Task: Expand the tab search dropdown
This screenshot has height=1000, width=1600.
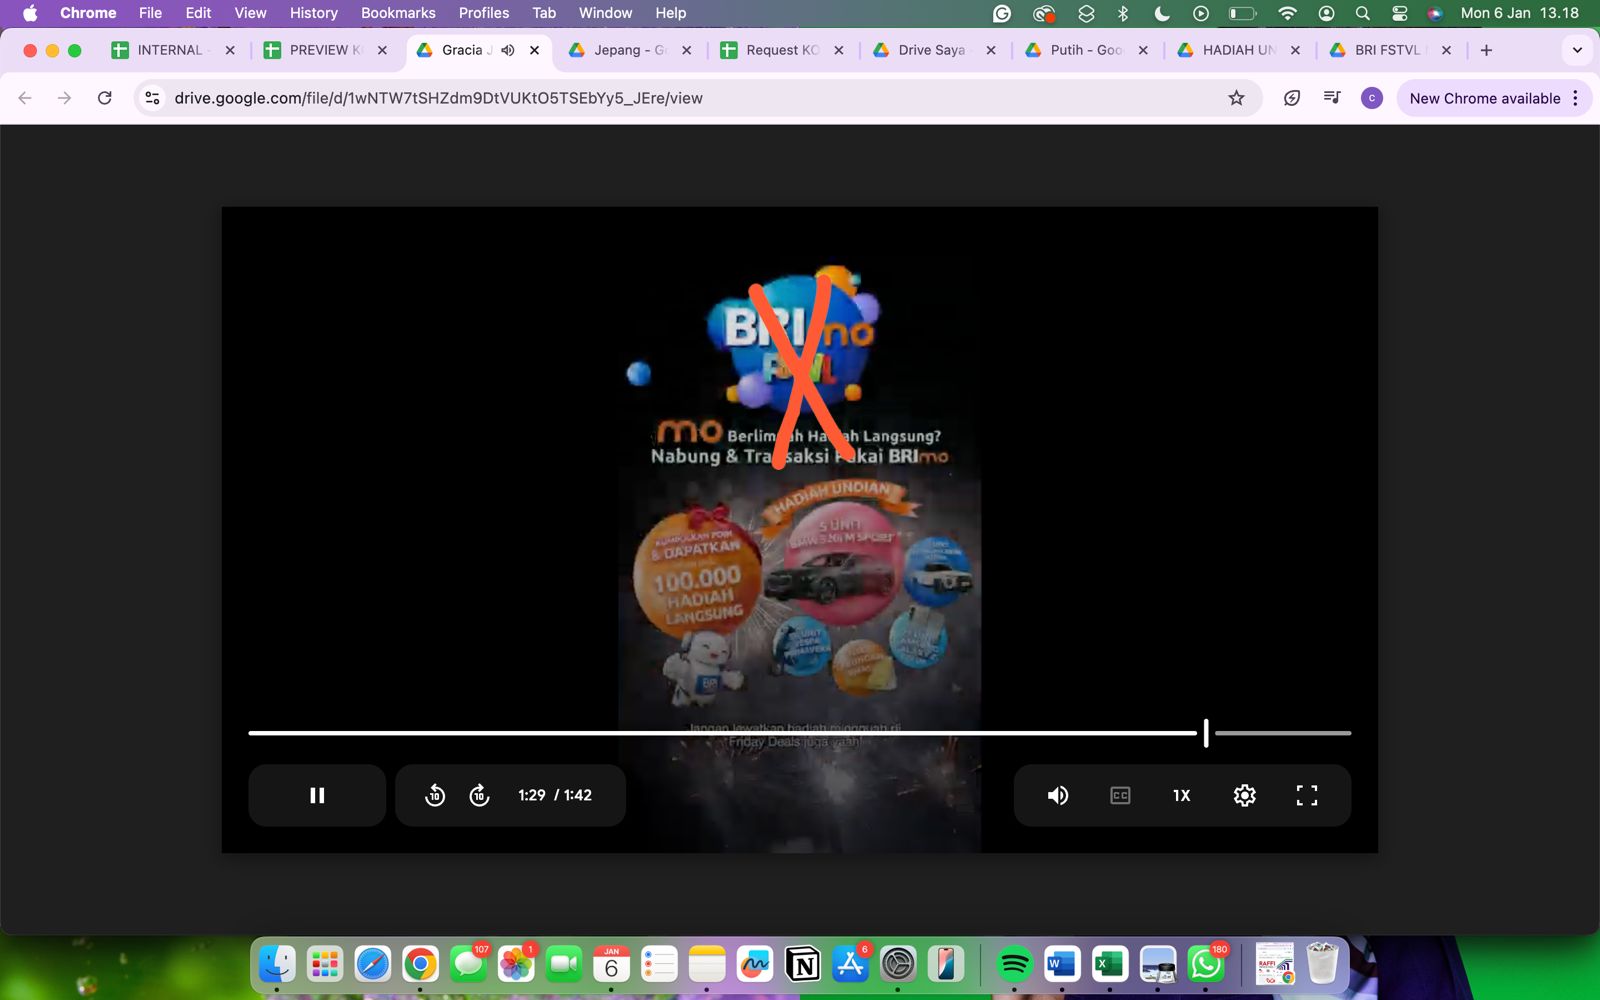Action: [x=1577, y=50]
